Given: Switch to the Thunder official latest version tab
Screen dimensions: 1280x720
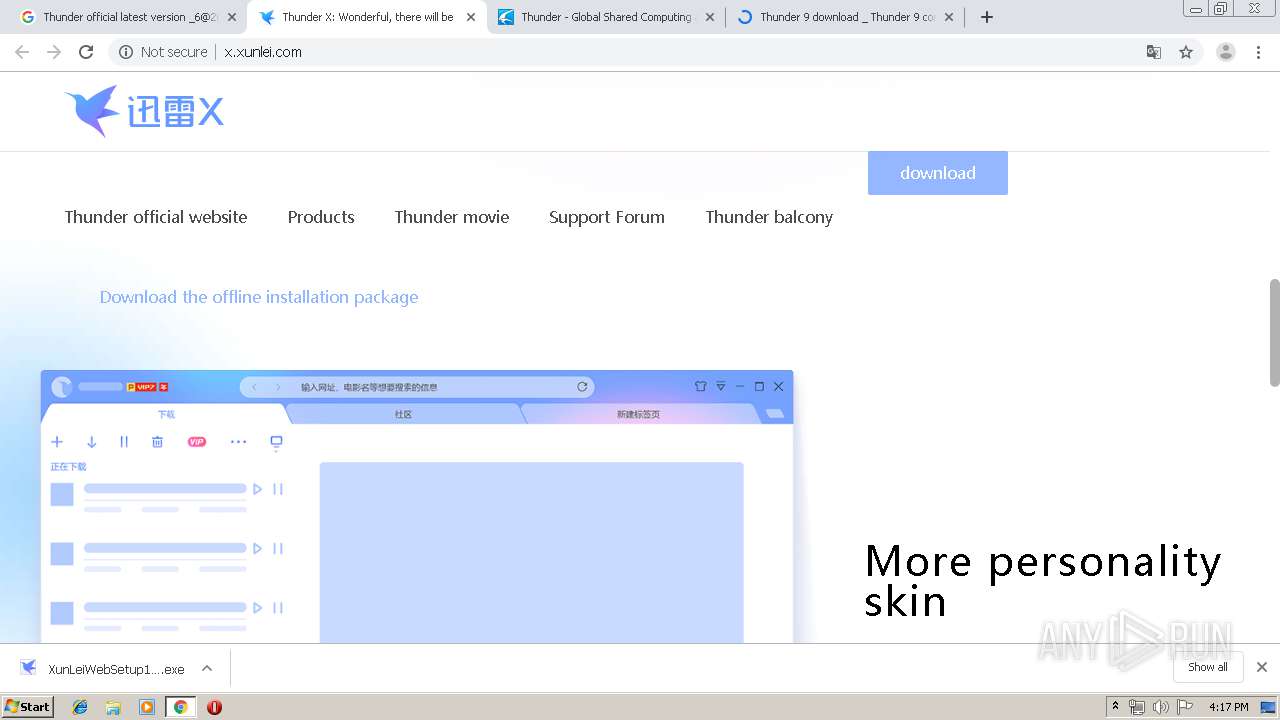Looking at the screenshot, I should (x=130, y=17).
